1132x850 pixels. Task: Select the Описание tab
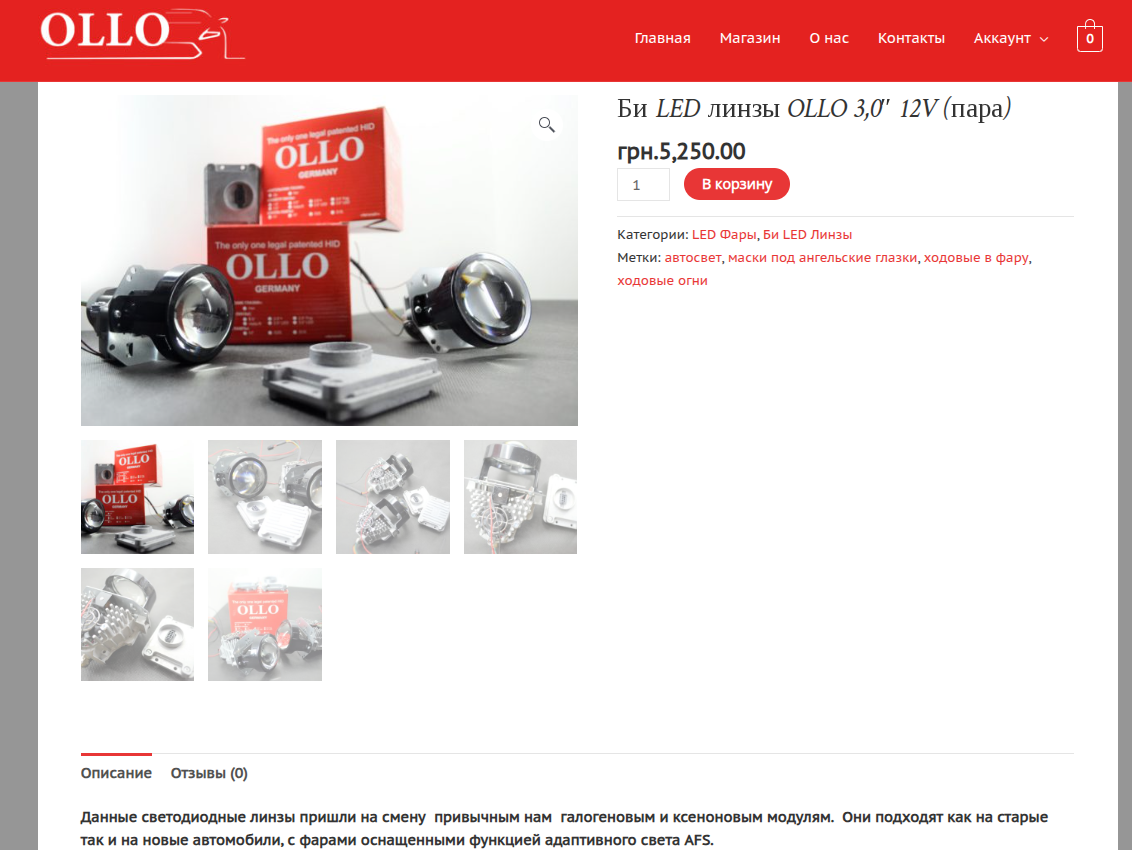[x=116, y=773]
